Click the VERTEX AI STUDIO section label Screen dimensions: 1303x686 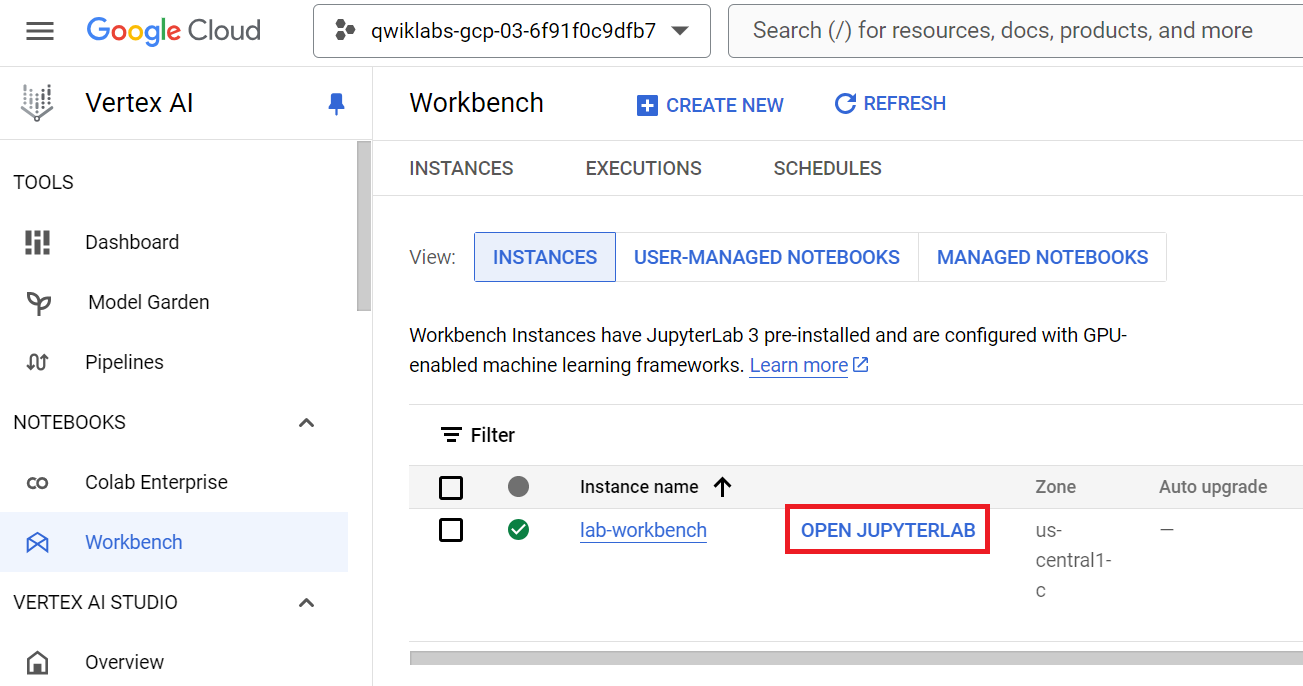pos(95,602)
